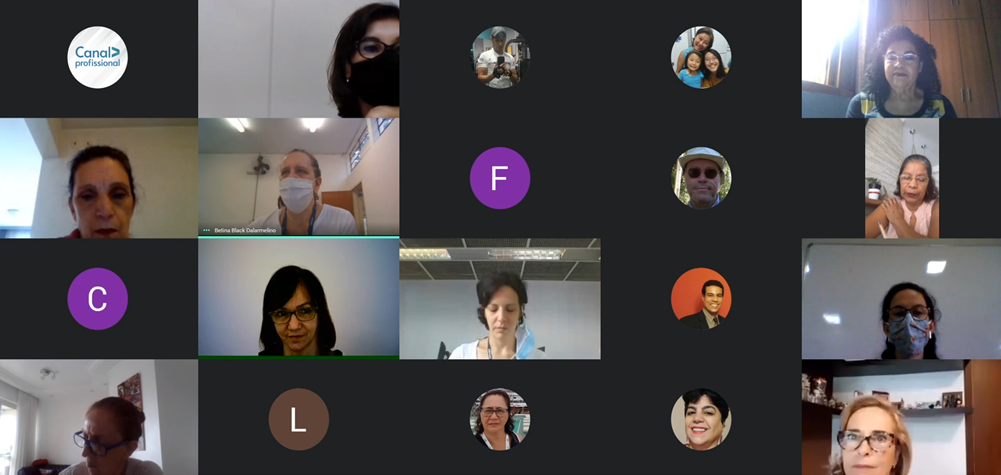Click the Canal profissional logo avatar
1001x475 pixels.
pos(98,57)
